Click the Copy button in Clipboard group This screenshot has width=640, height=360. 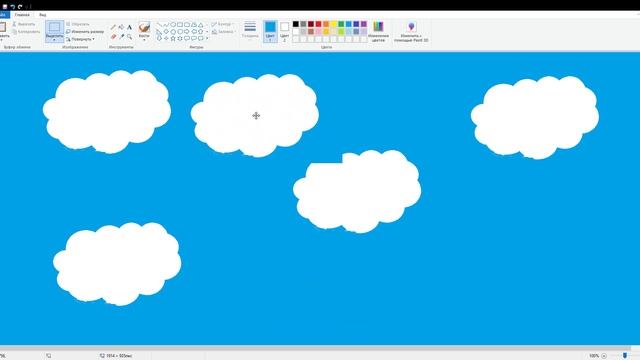(26, 31)
